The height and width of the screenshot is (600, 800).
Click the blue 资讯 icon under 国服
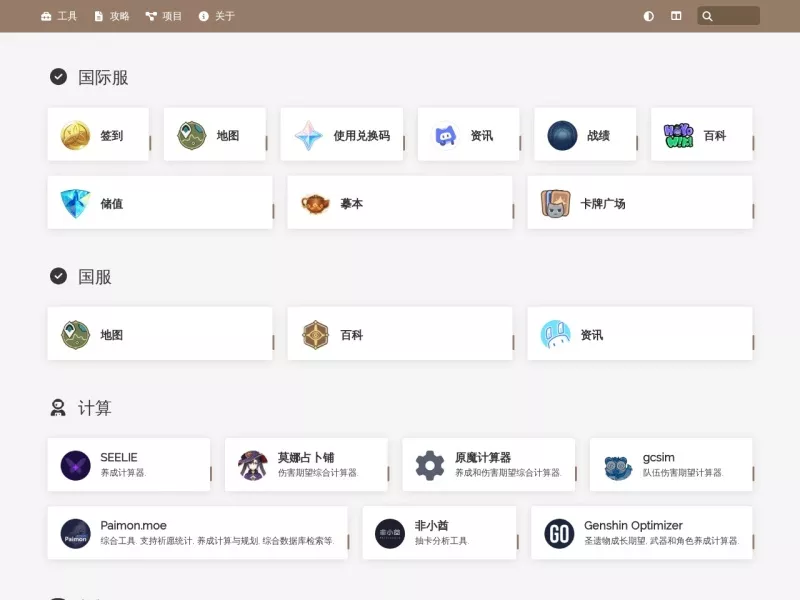point(555,335)
